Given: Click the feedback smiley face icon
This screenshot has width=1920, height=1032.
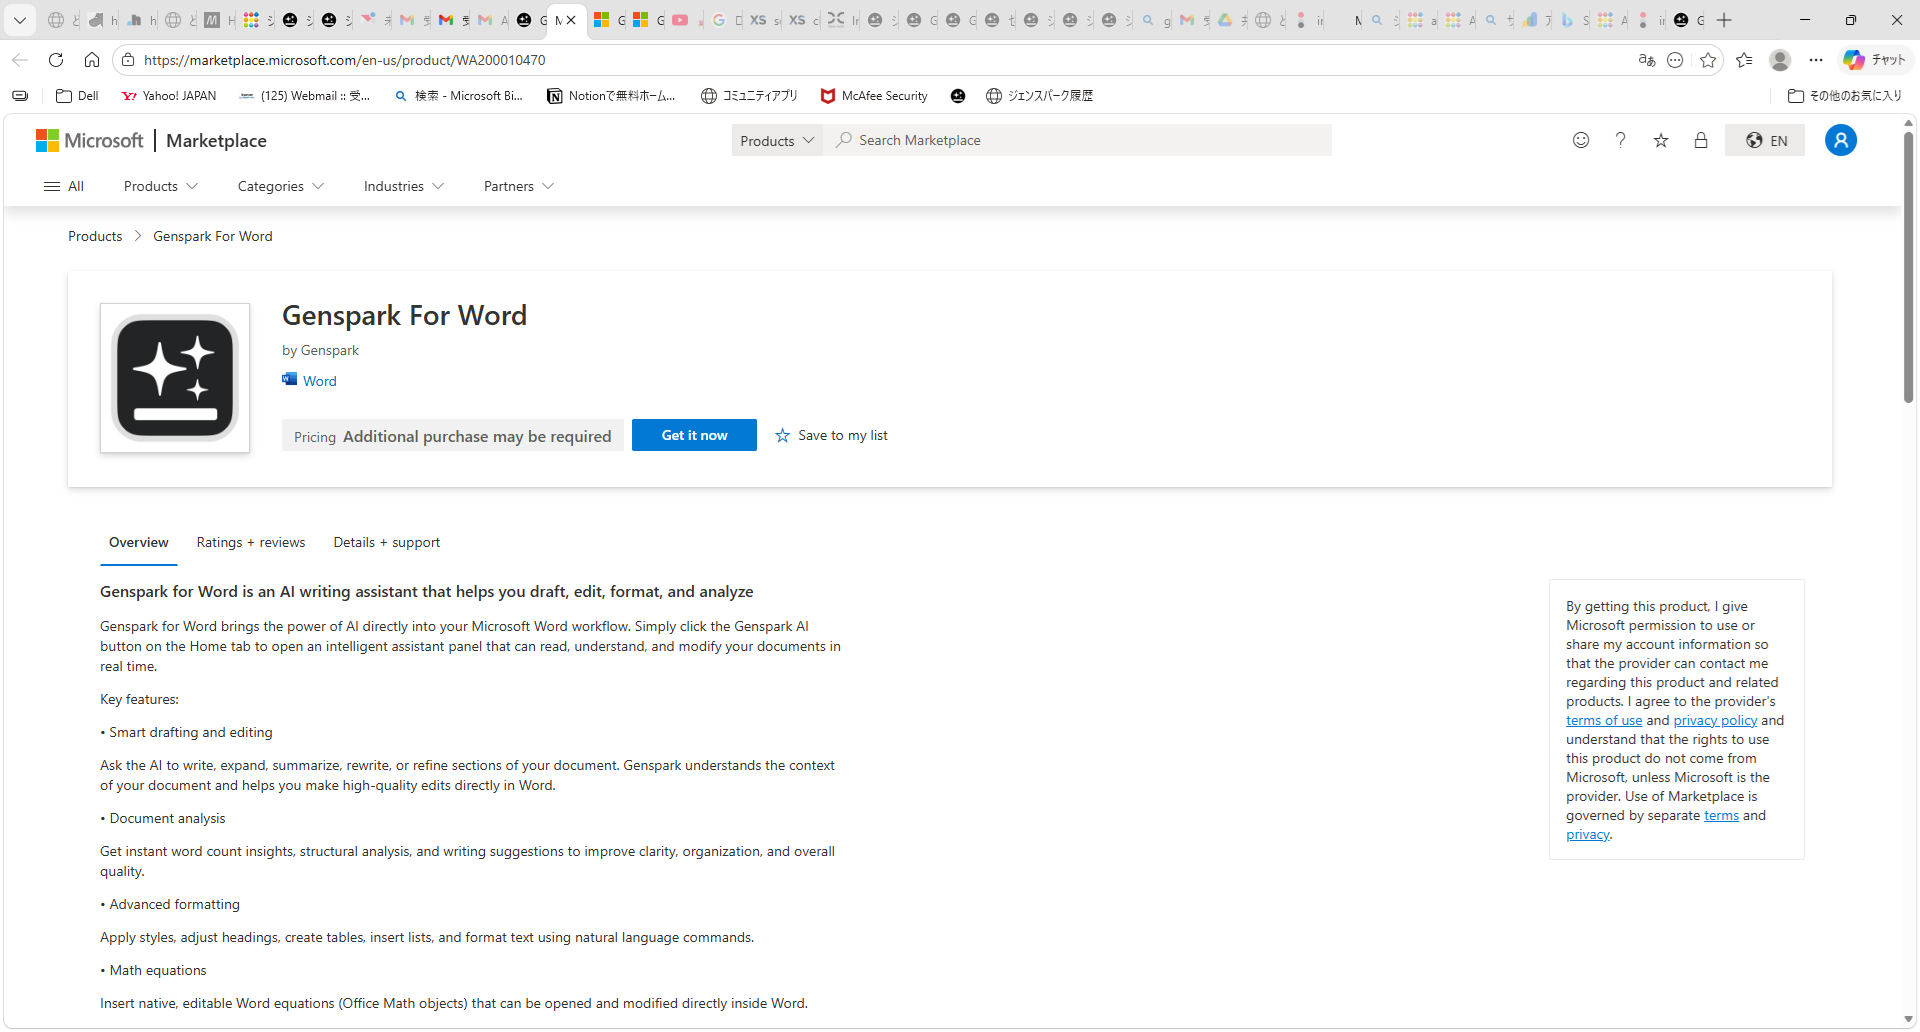Looking at the screenshot, I should pos(1581,140).
